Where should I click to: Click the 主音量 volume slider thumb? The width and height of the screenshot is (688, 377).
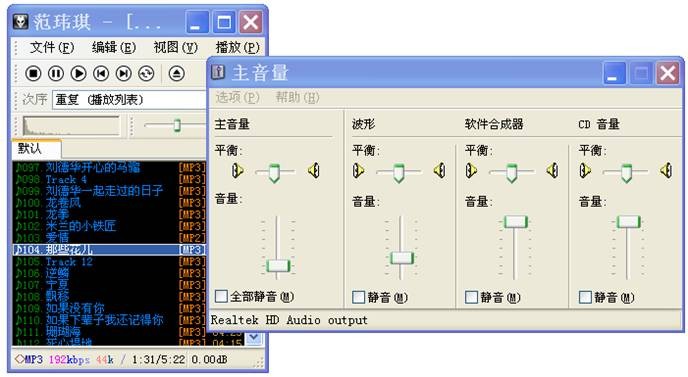278,266
